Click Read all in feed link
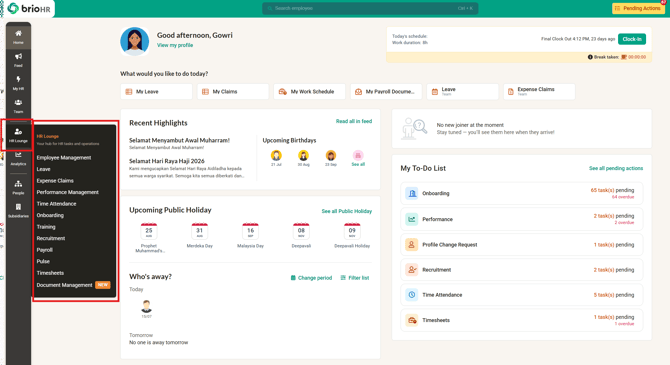Image resolution: width=670 pixels, height=365 pixels. [354, 121]
